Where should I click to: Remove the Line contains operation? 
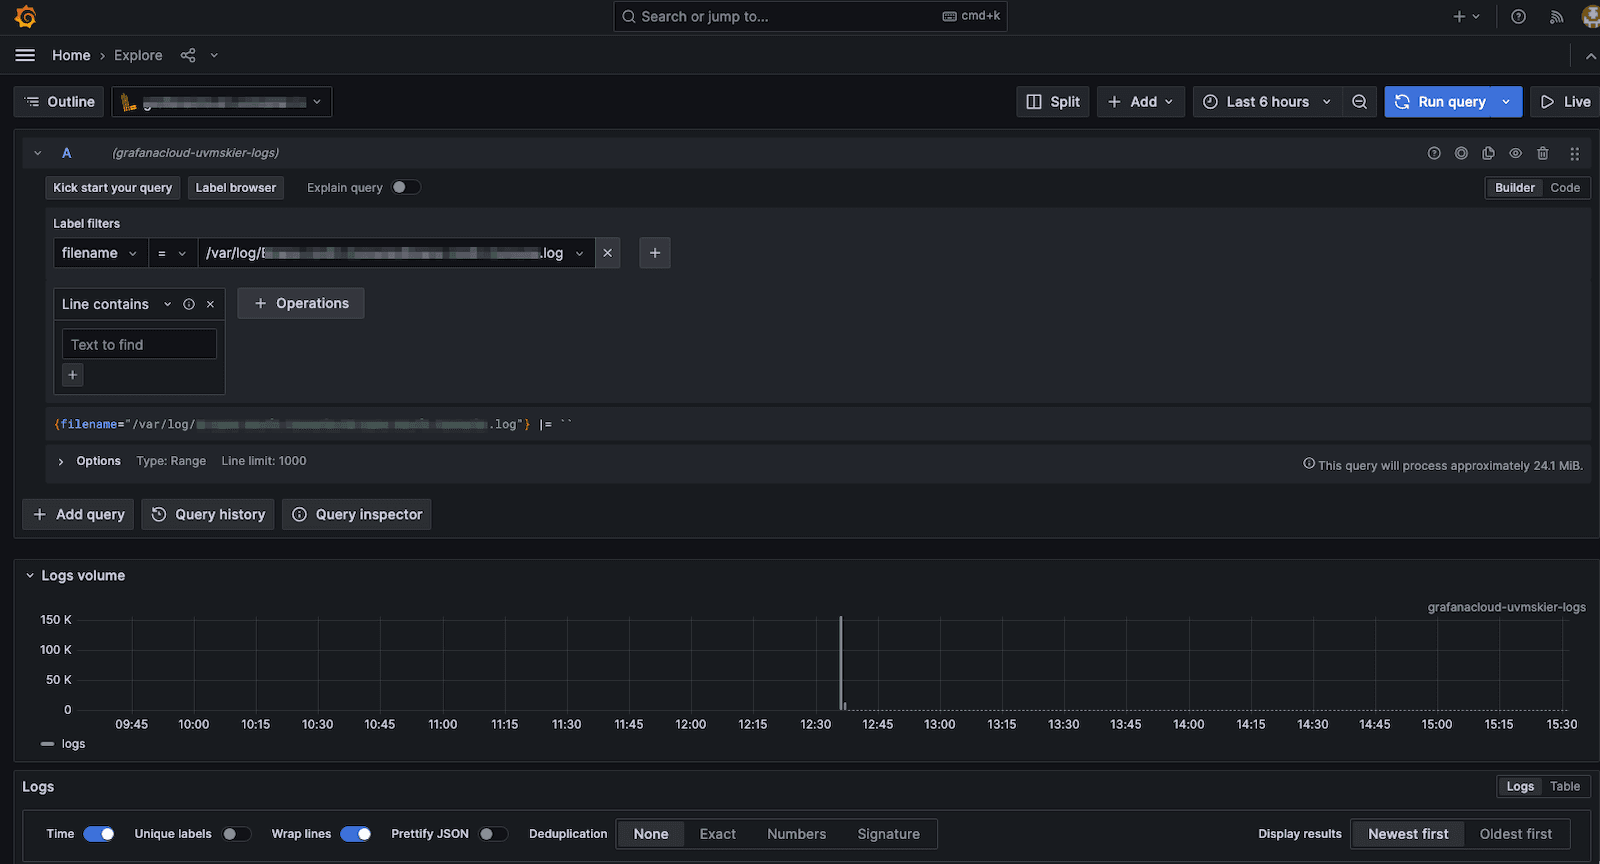210,304
